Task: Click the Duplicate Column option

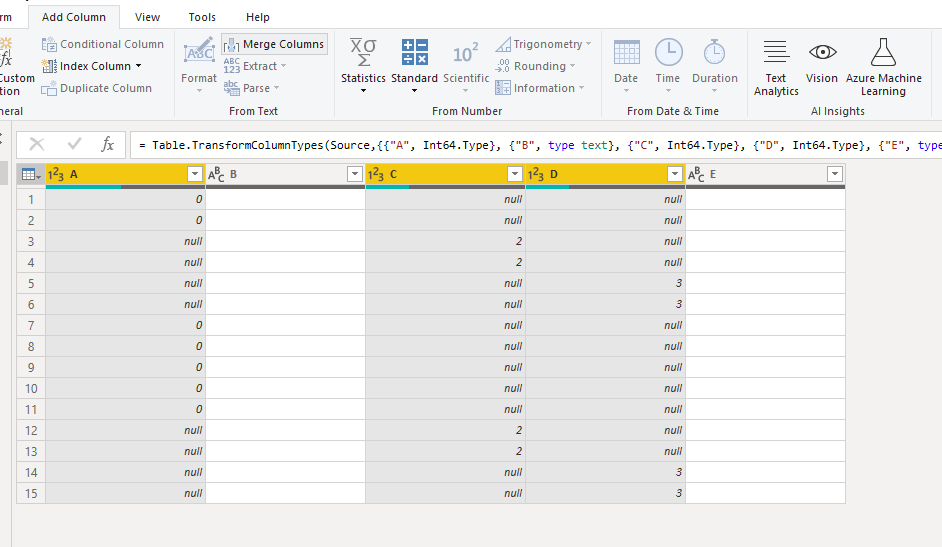Action: (x=97, y=88)
